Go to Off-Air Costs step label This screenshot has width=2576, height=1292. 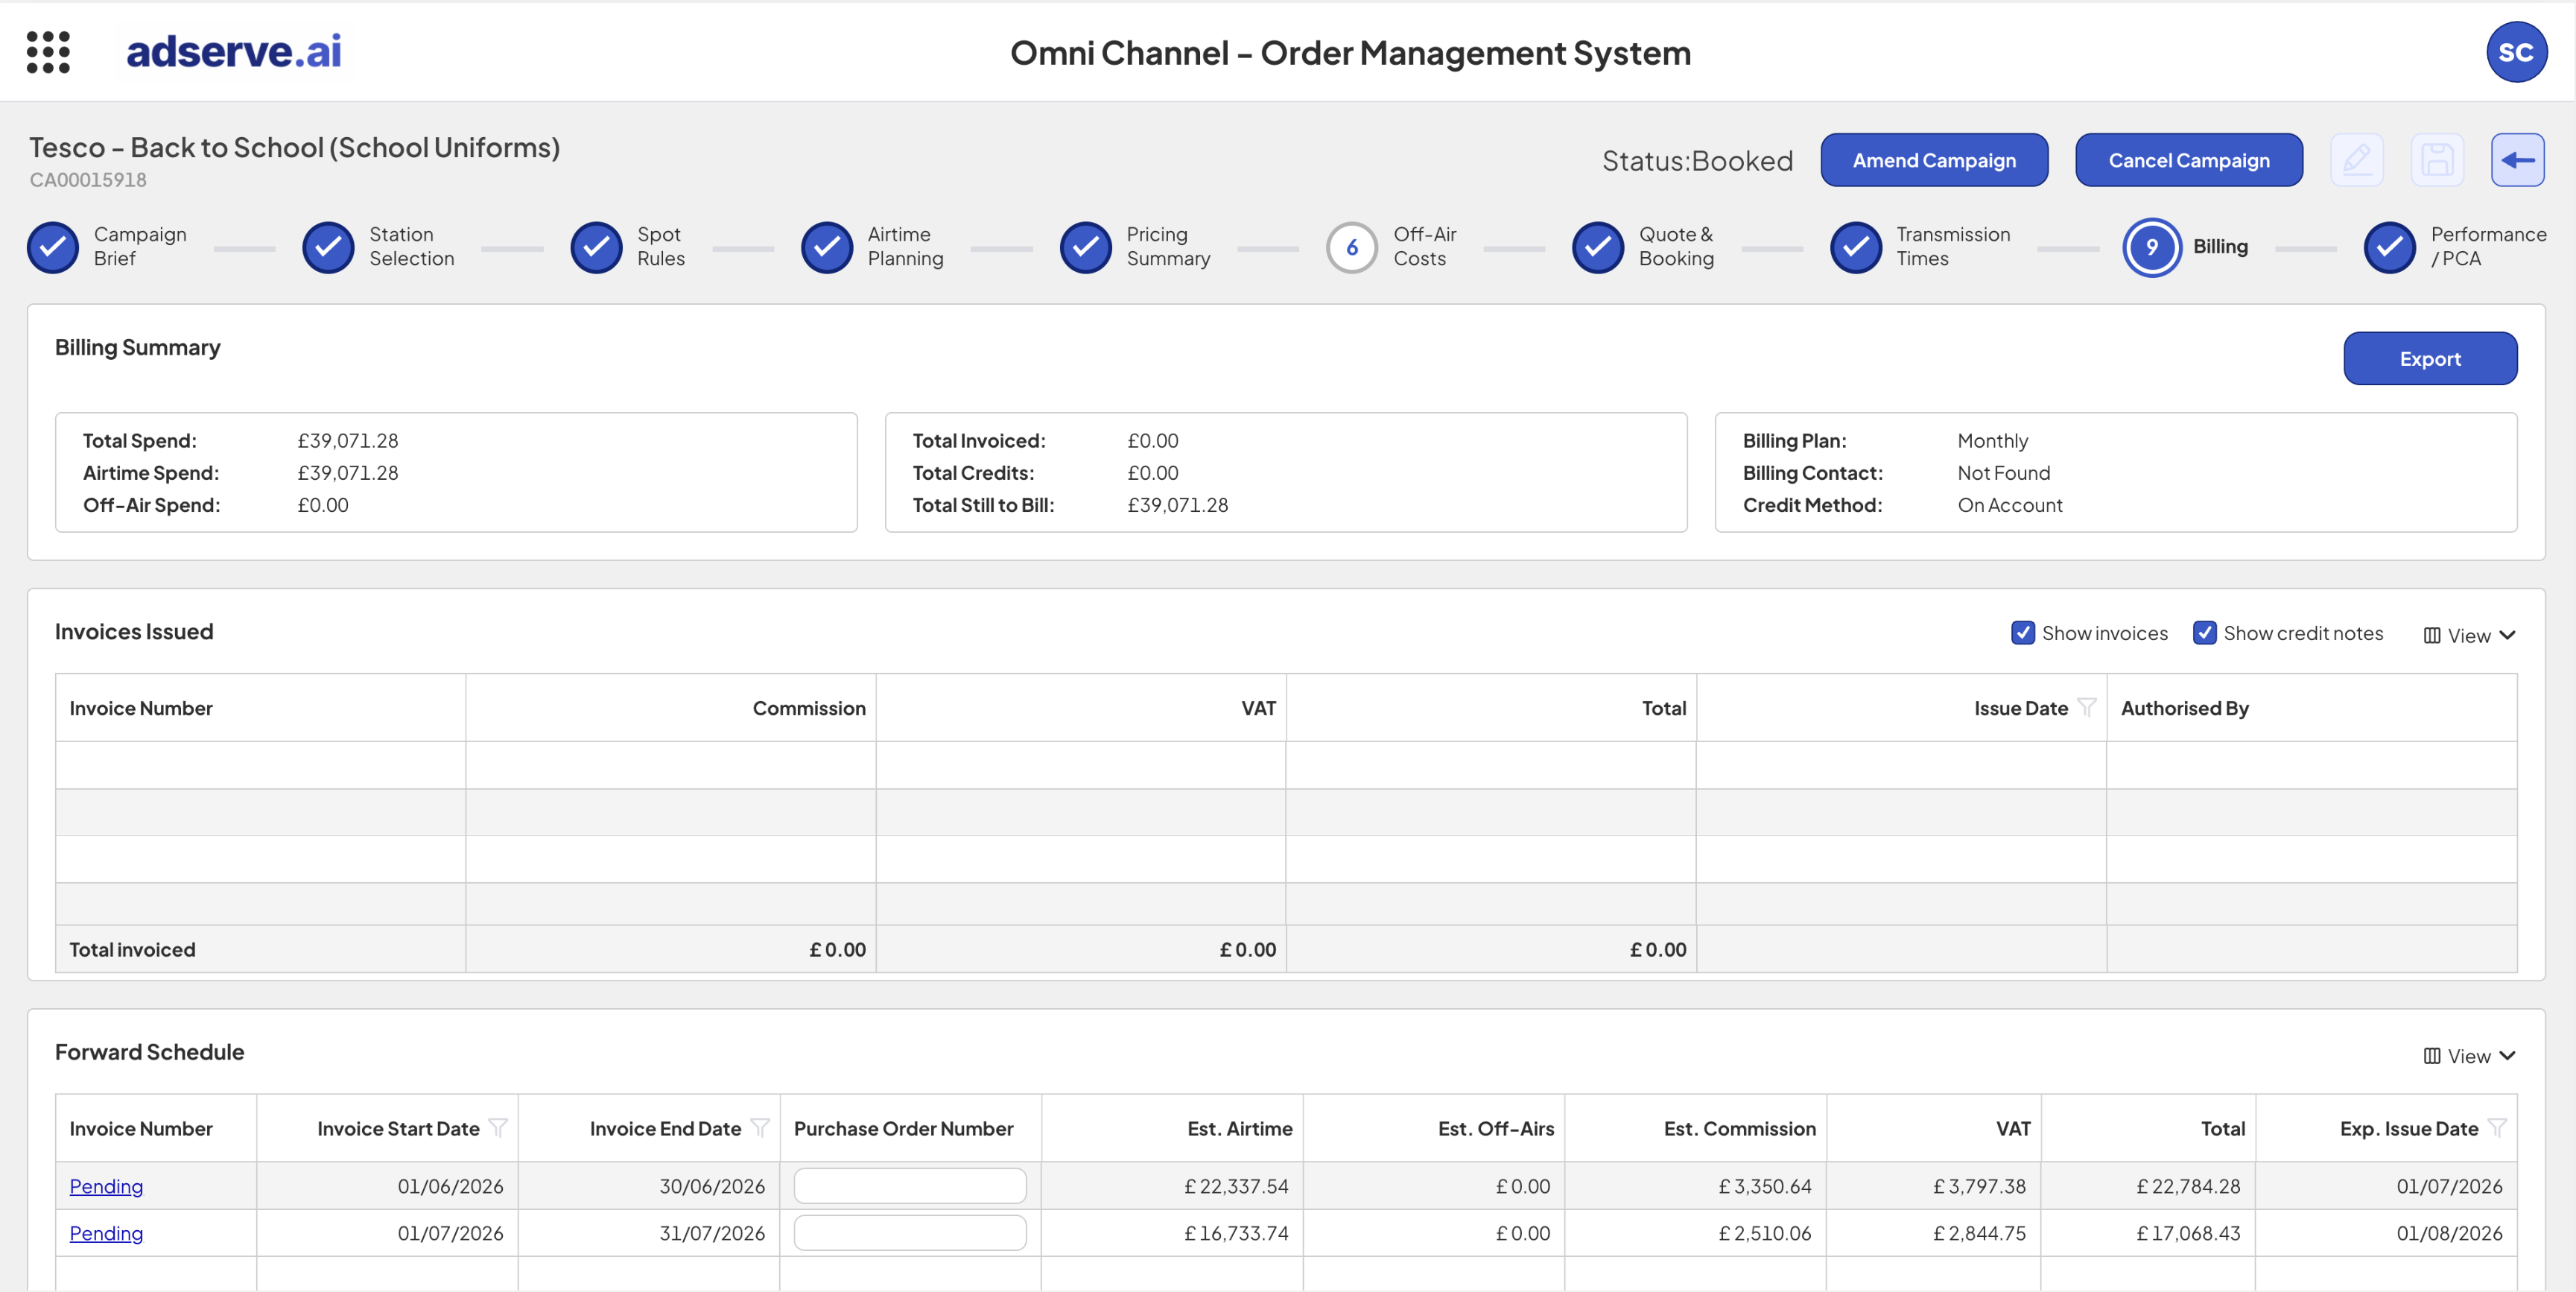tap(1425, 246)
